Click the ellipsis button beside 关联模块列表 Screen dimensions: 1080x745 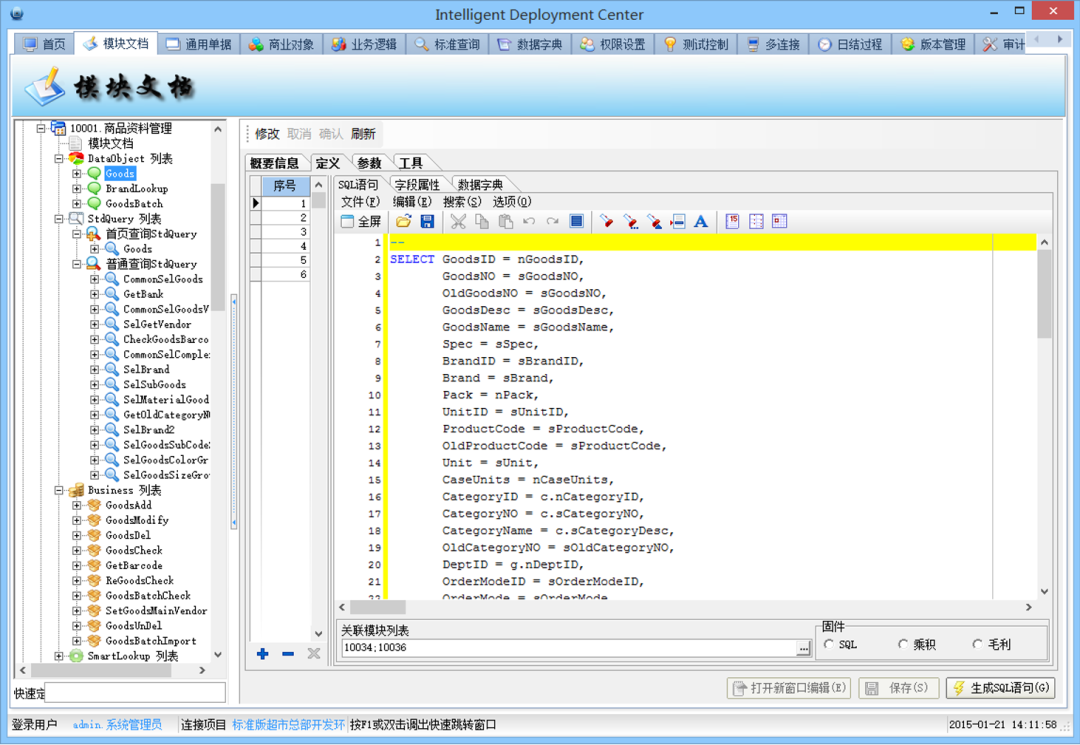(803, 647)
